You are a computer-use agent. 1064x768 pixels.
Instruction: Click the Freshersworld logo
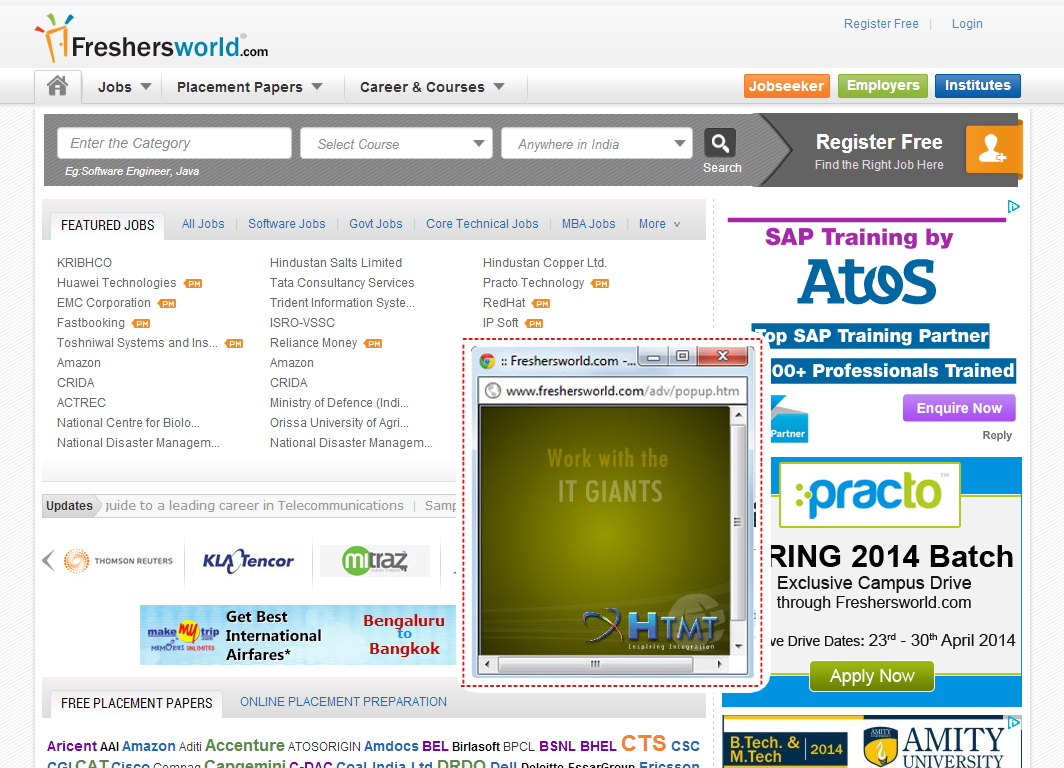[140, 40]
